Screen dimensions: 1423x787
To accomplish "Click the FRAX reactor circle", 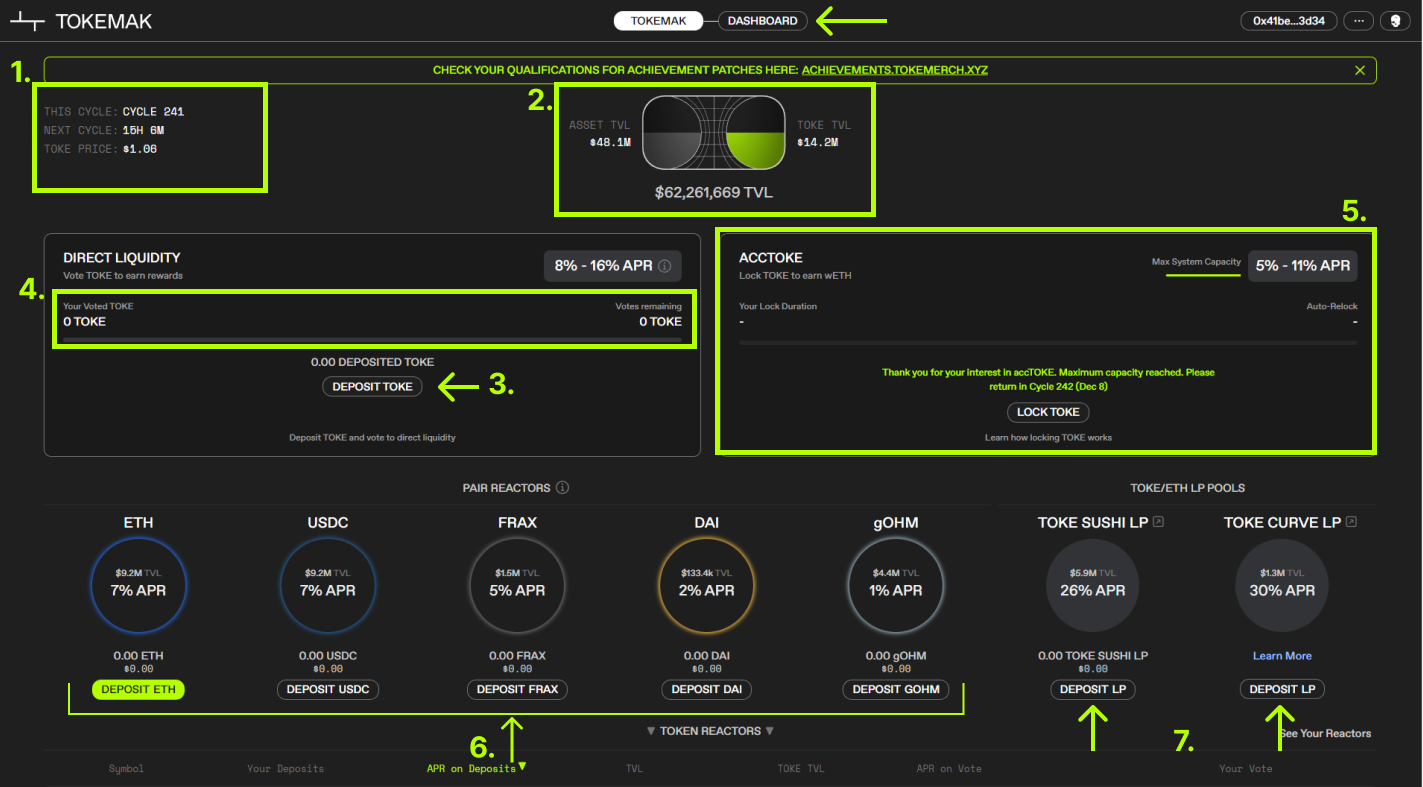I will click(x=516, y=584).
